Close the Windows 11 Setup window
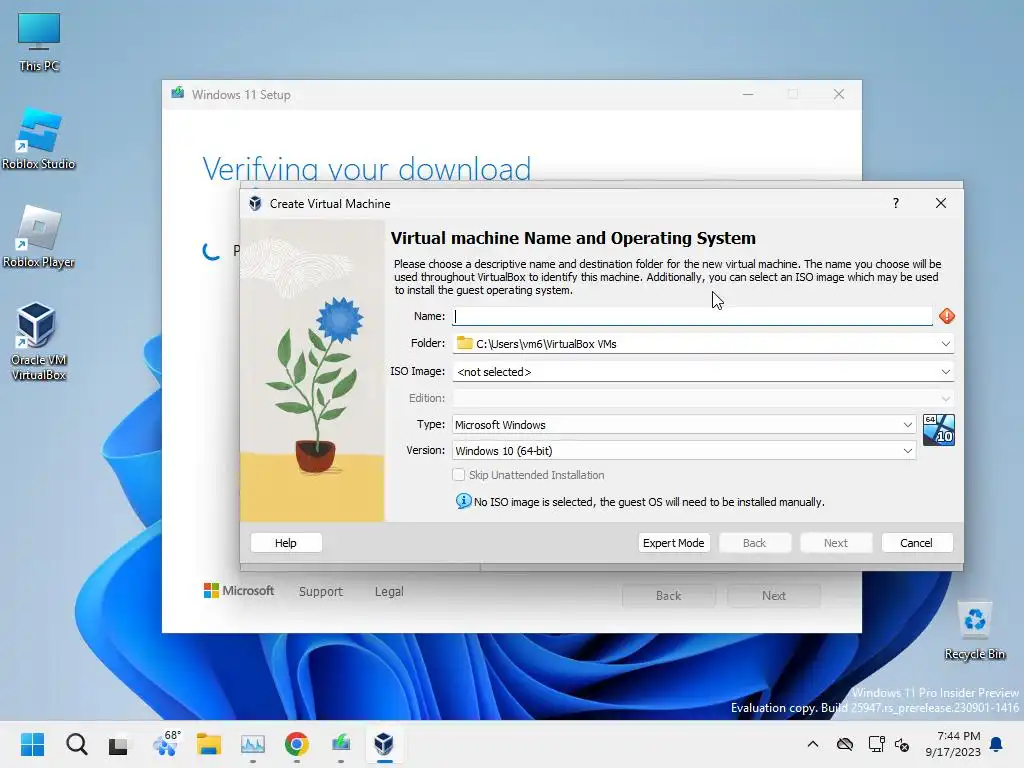This screenshot has height=768, width=1024. tap(839, 94)
